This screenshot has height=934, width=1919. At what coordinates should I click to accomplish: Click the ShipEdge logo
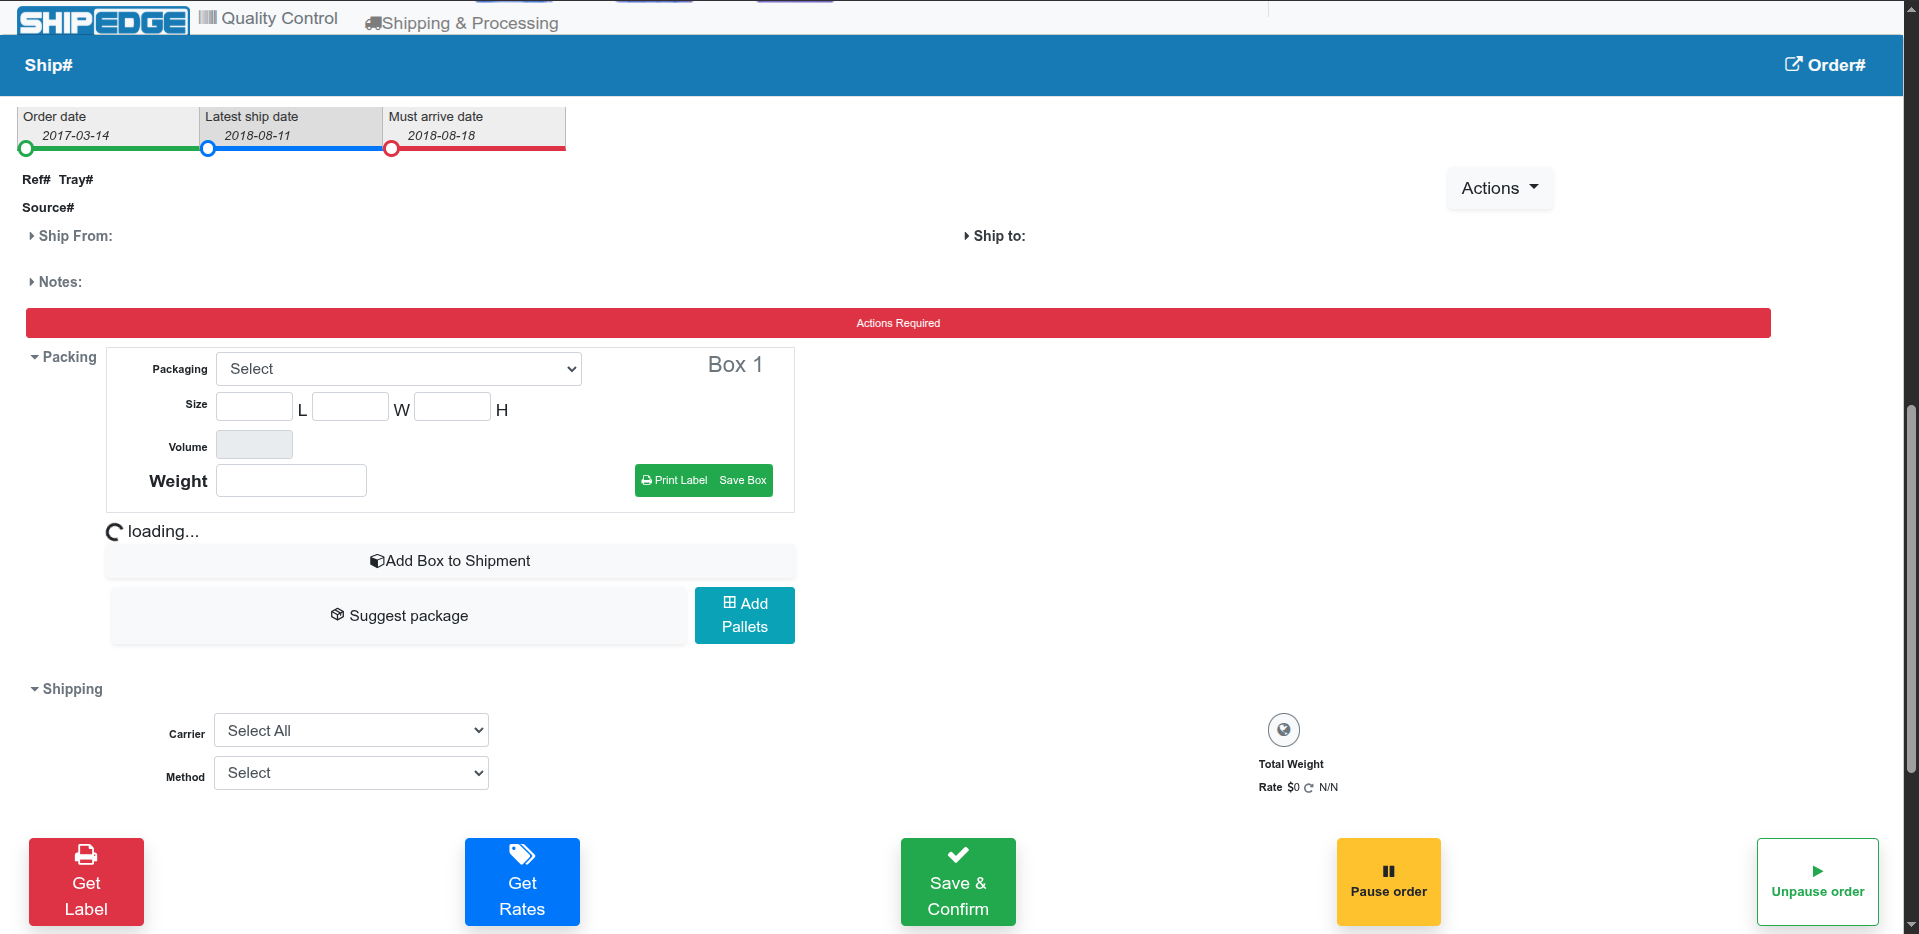(103, 21)
